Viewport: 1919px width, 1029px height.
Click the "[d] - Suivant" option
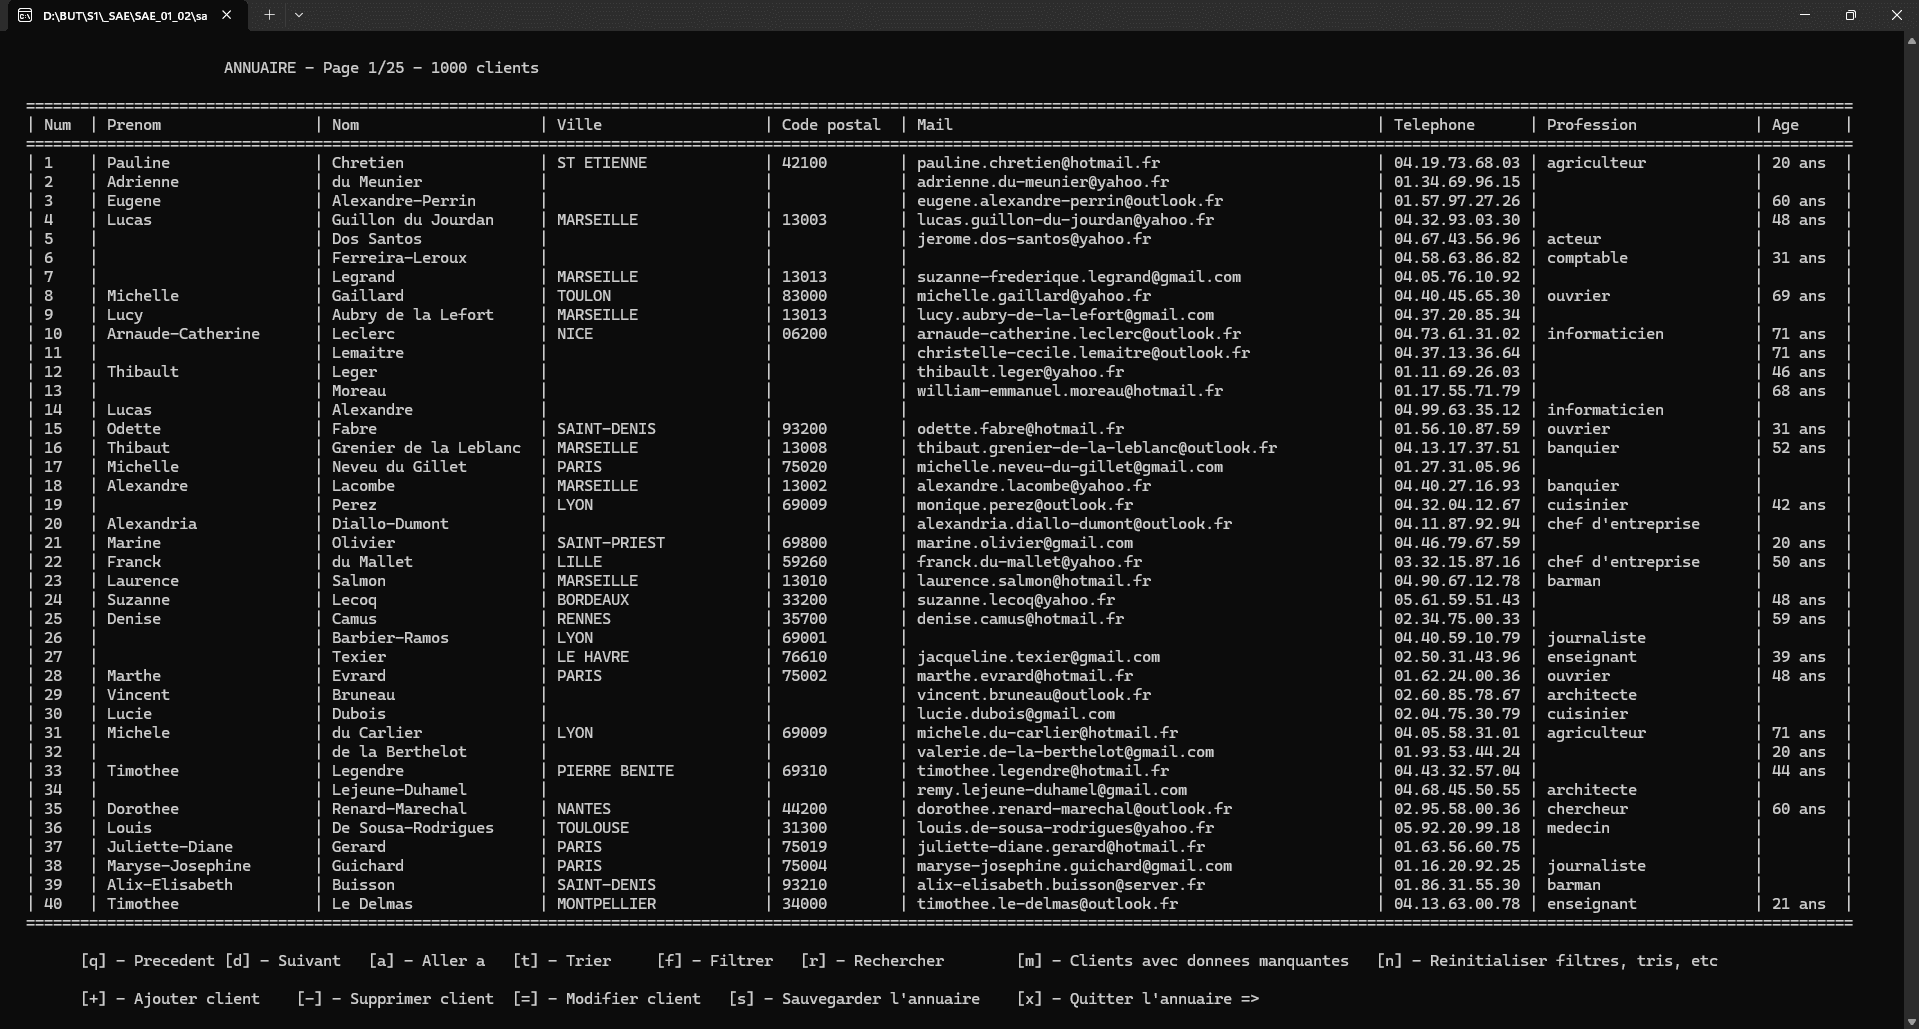tap(282, 961)
